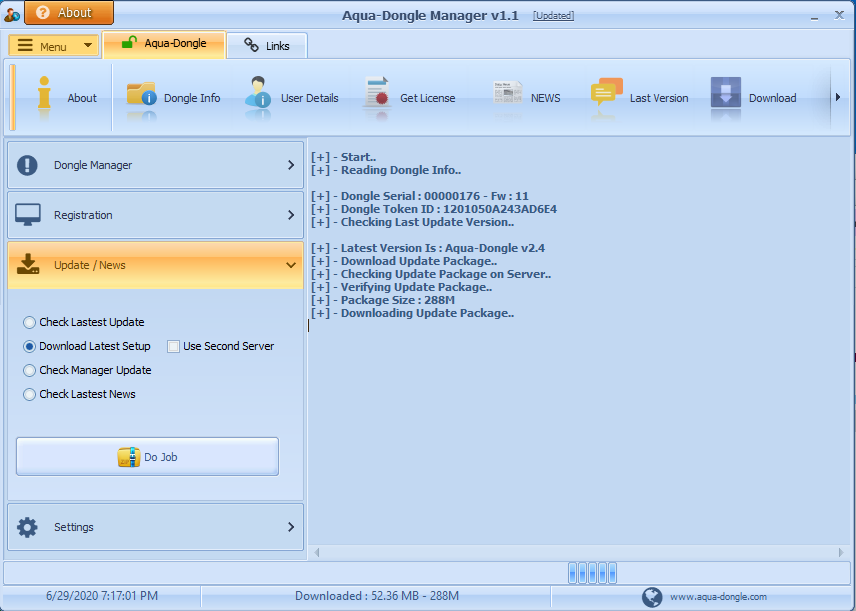
Task: Click the Verifying Update Package log line
Action: coord(402,287)
